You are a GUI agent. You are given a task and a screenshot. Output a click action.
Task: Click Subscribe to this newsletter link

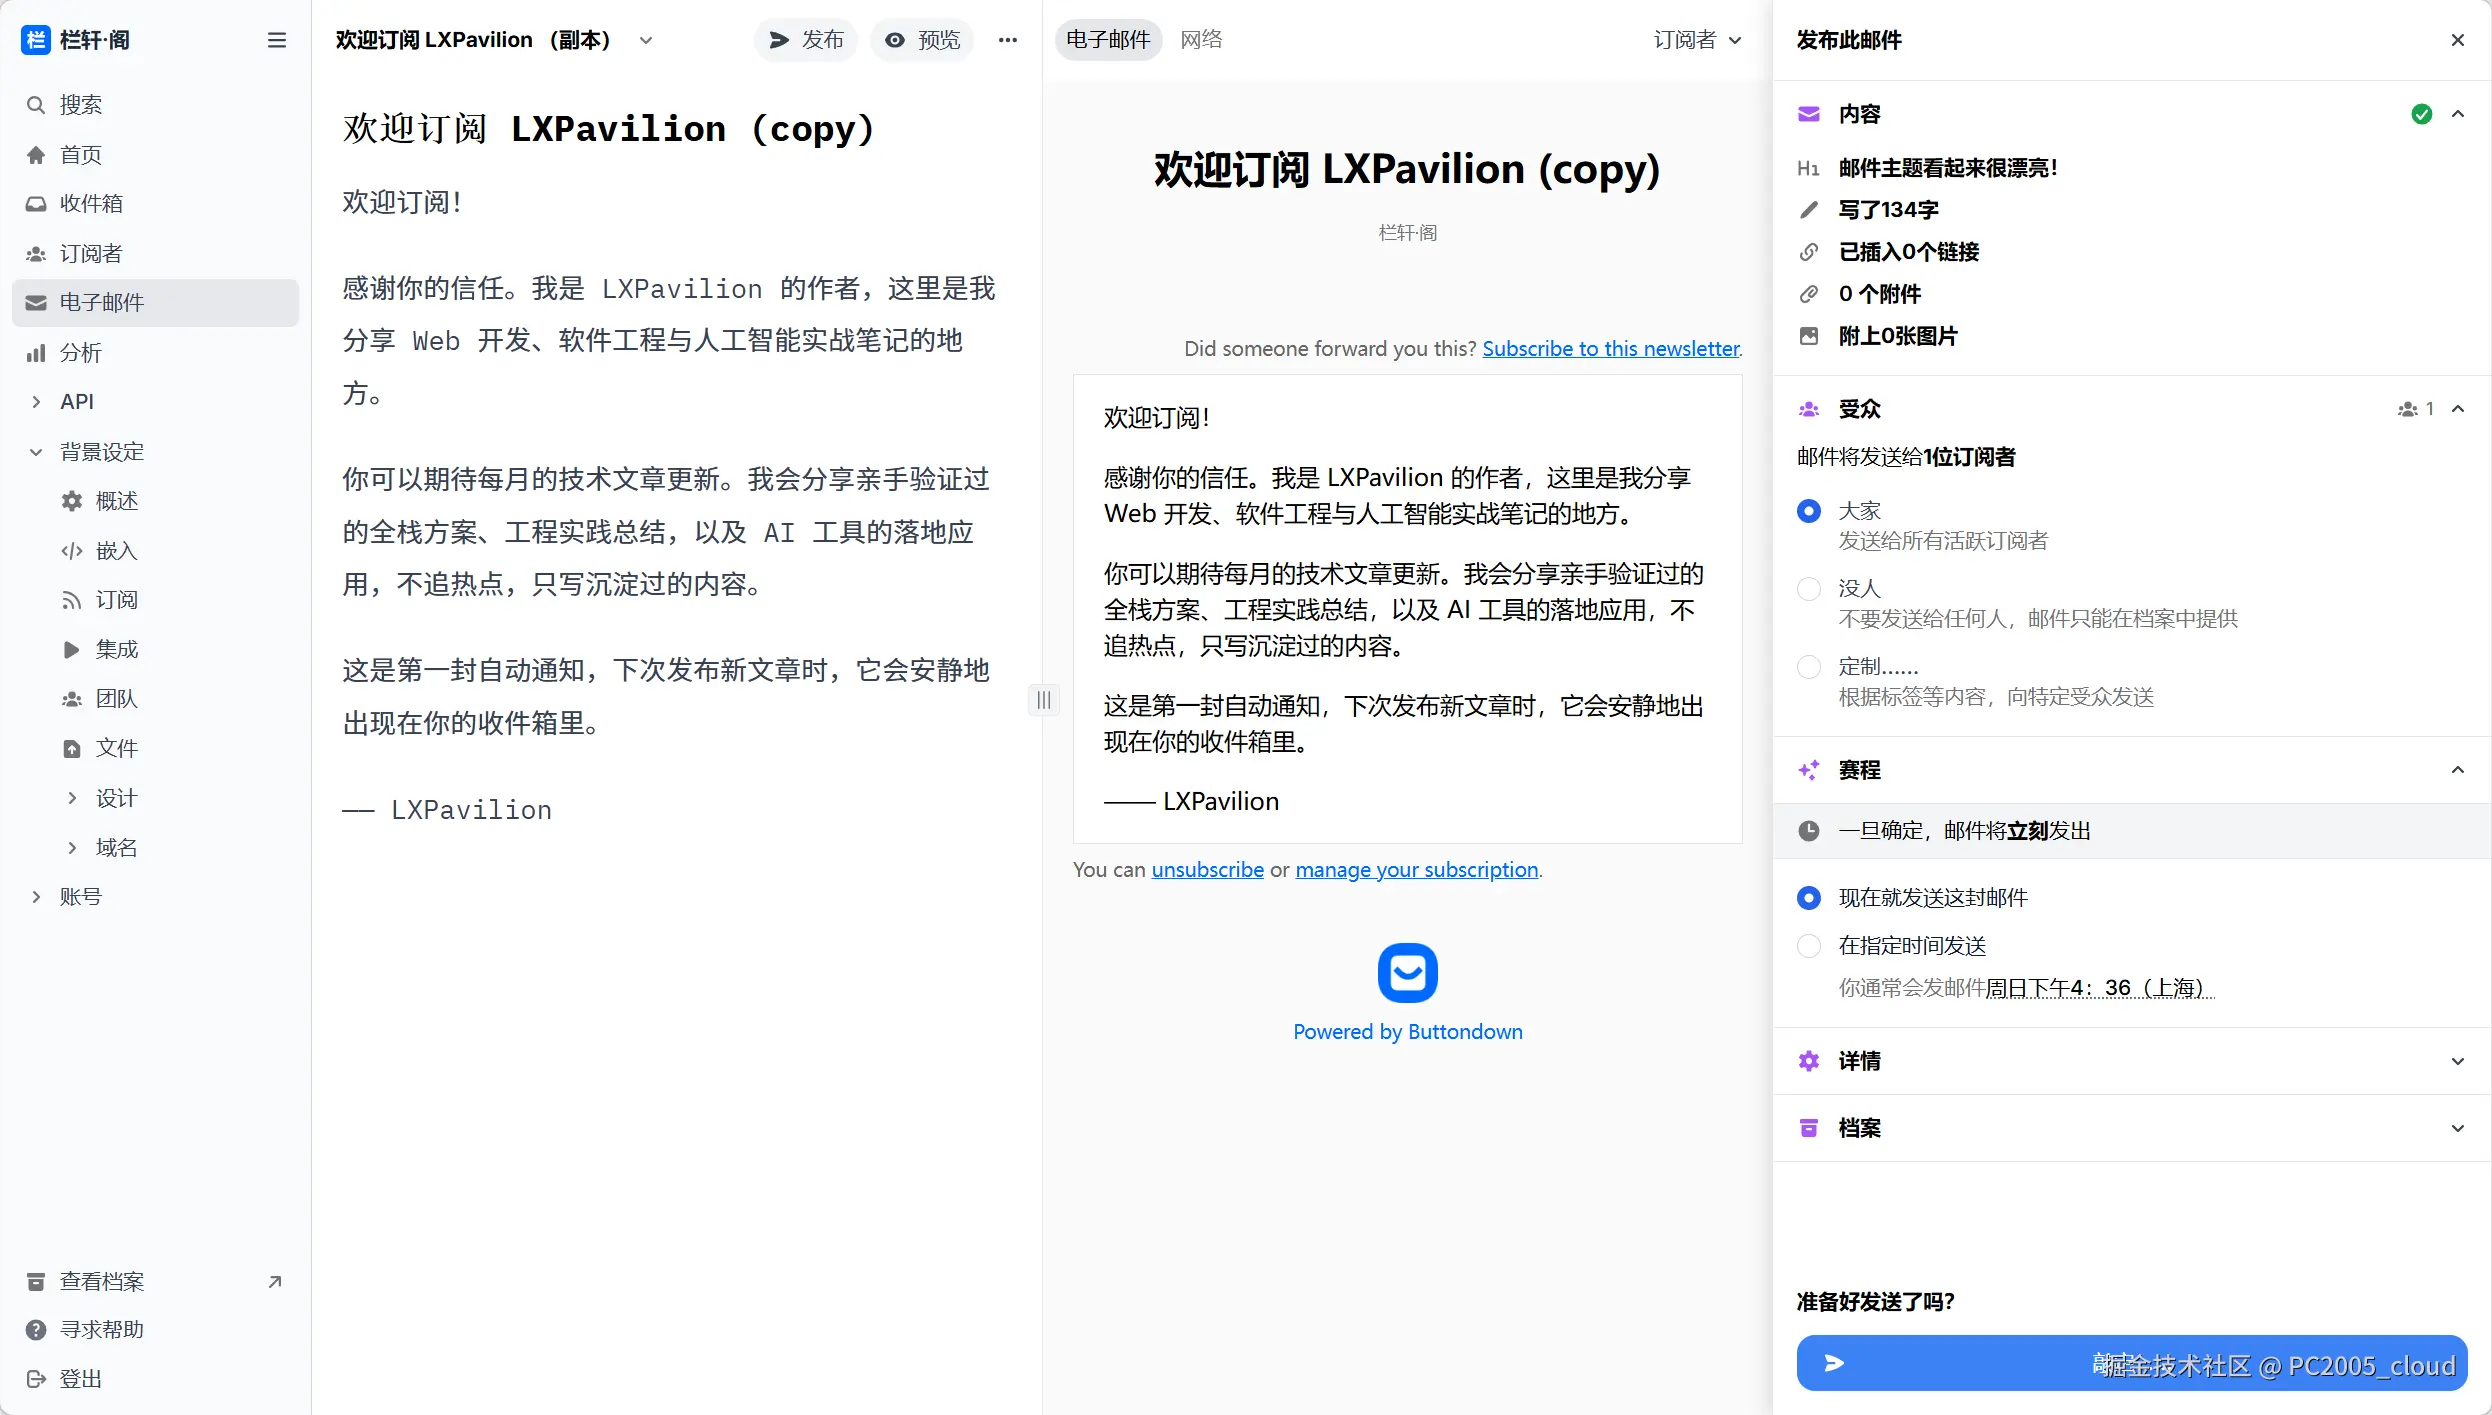[x=1611, y=348]
